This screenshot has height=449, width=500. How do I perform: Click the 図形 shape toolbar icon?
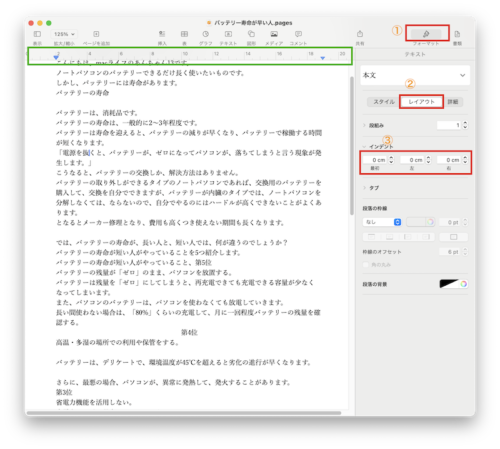[x=251, y=34]
